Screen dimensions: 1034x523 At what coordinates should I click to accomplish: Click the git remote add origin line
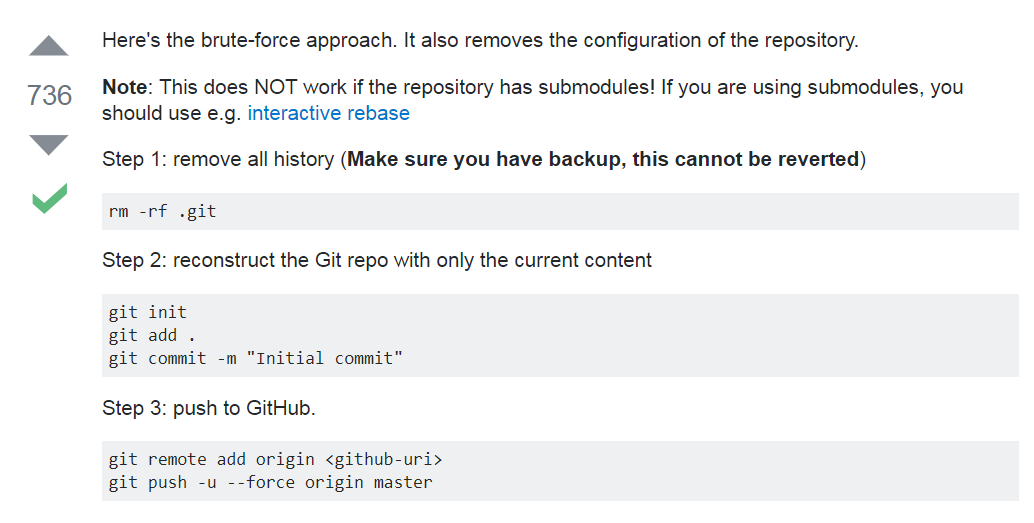tap(276, 459)
